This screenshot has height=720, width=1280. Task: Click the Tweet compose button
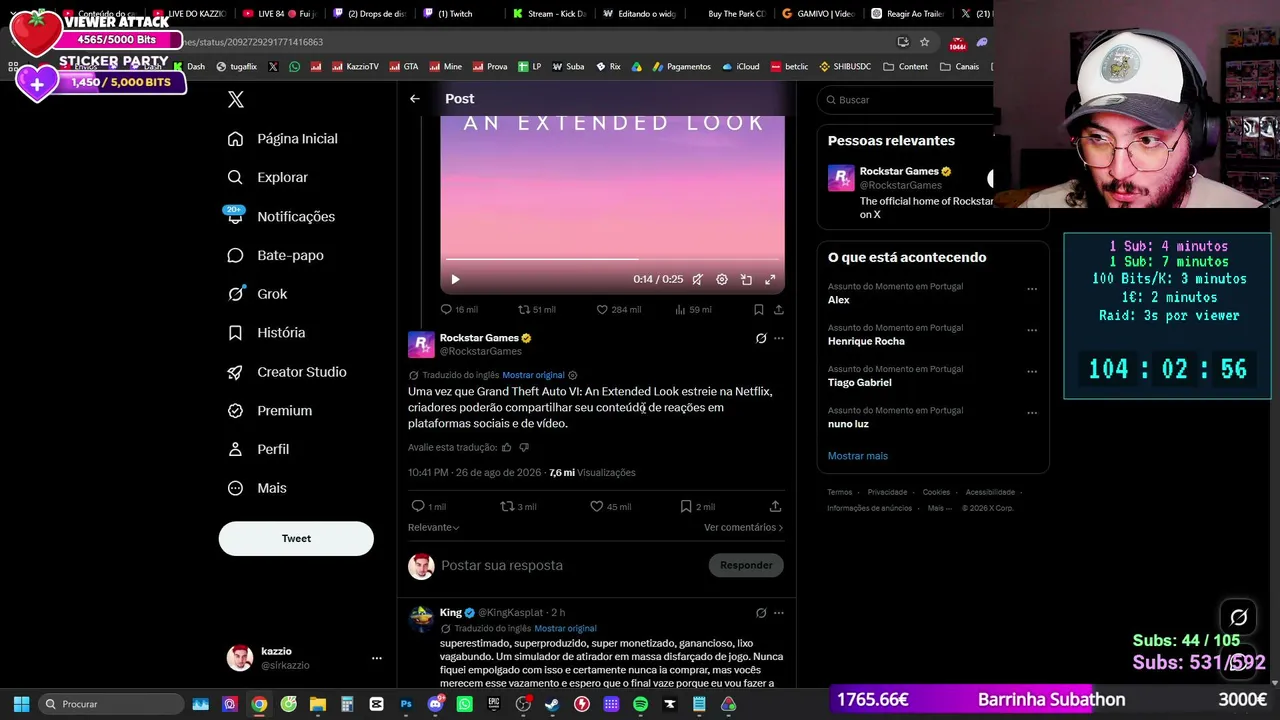point(296,538)
